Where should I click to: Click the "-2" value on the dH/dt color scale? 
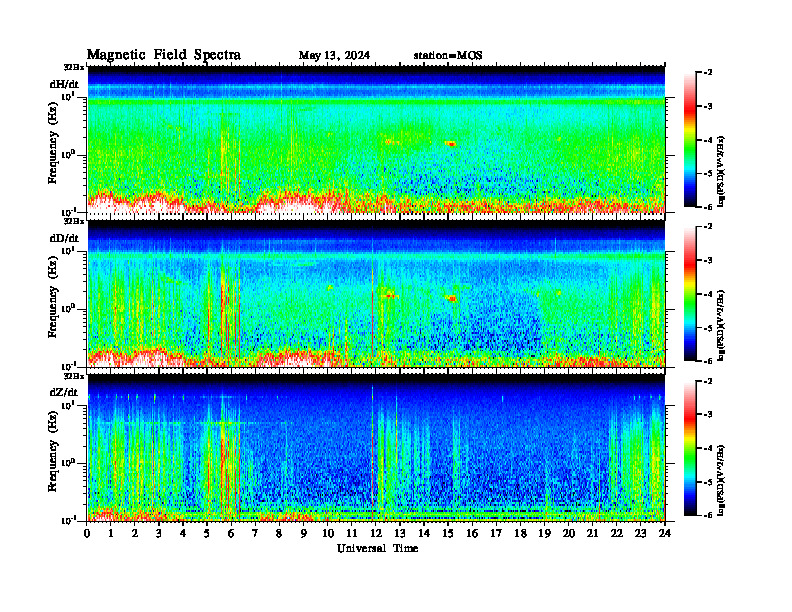[x=708, y=73]
